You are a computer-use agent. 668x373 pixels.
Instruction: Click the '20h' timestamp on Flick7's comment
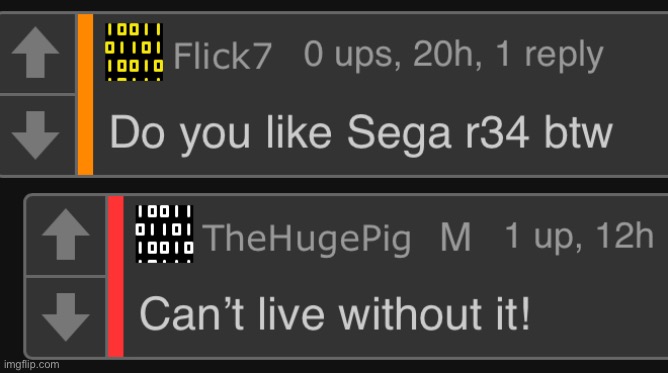(447, 55)
